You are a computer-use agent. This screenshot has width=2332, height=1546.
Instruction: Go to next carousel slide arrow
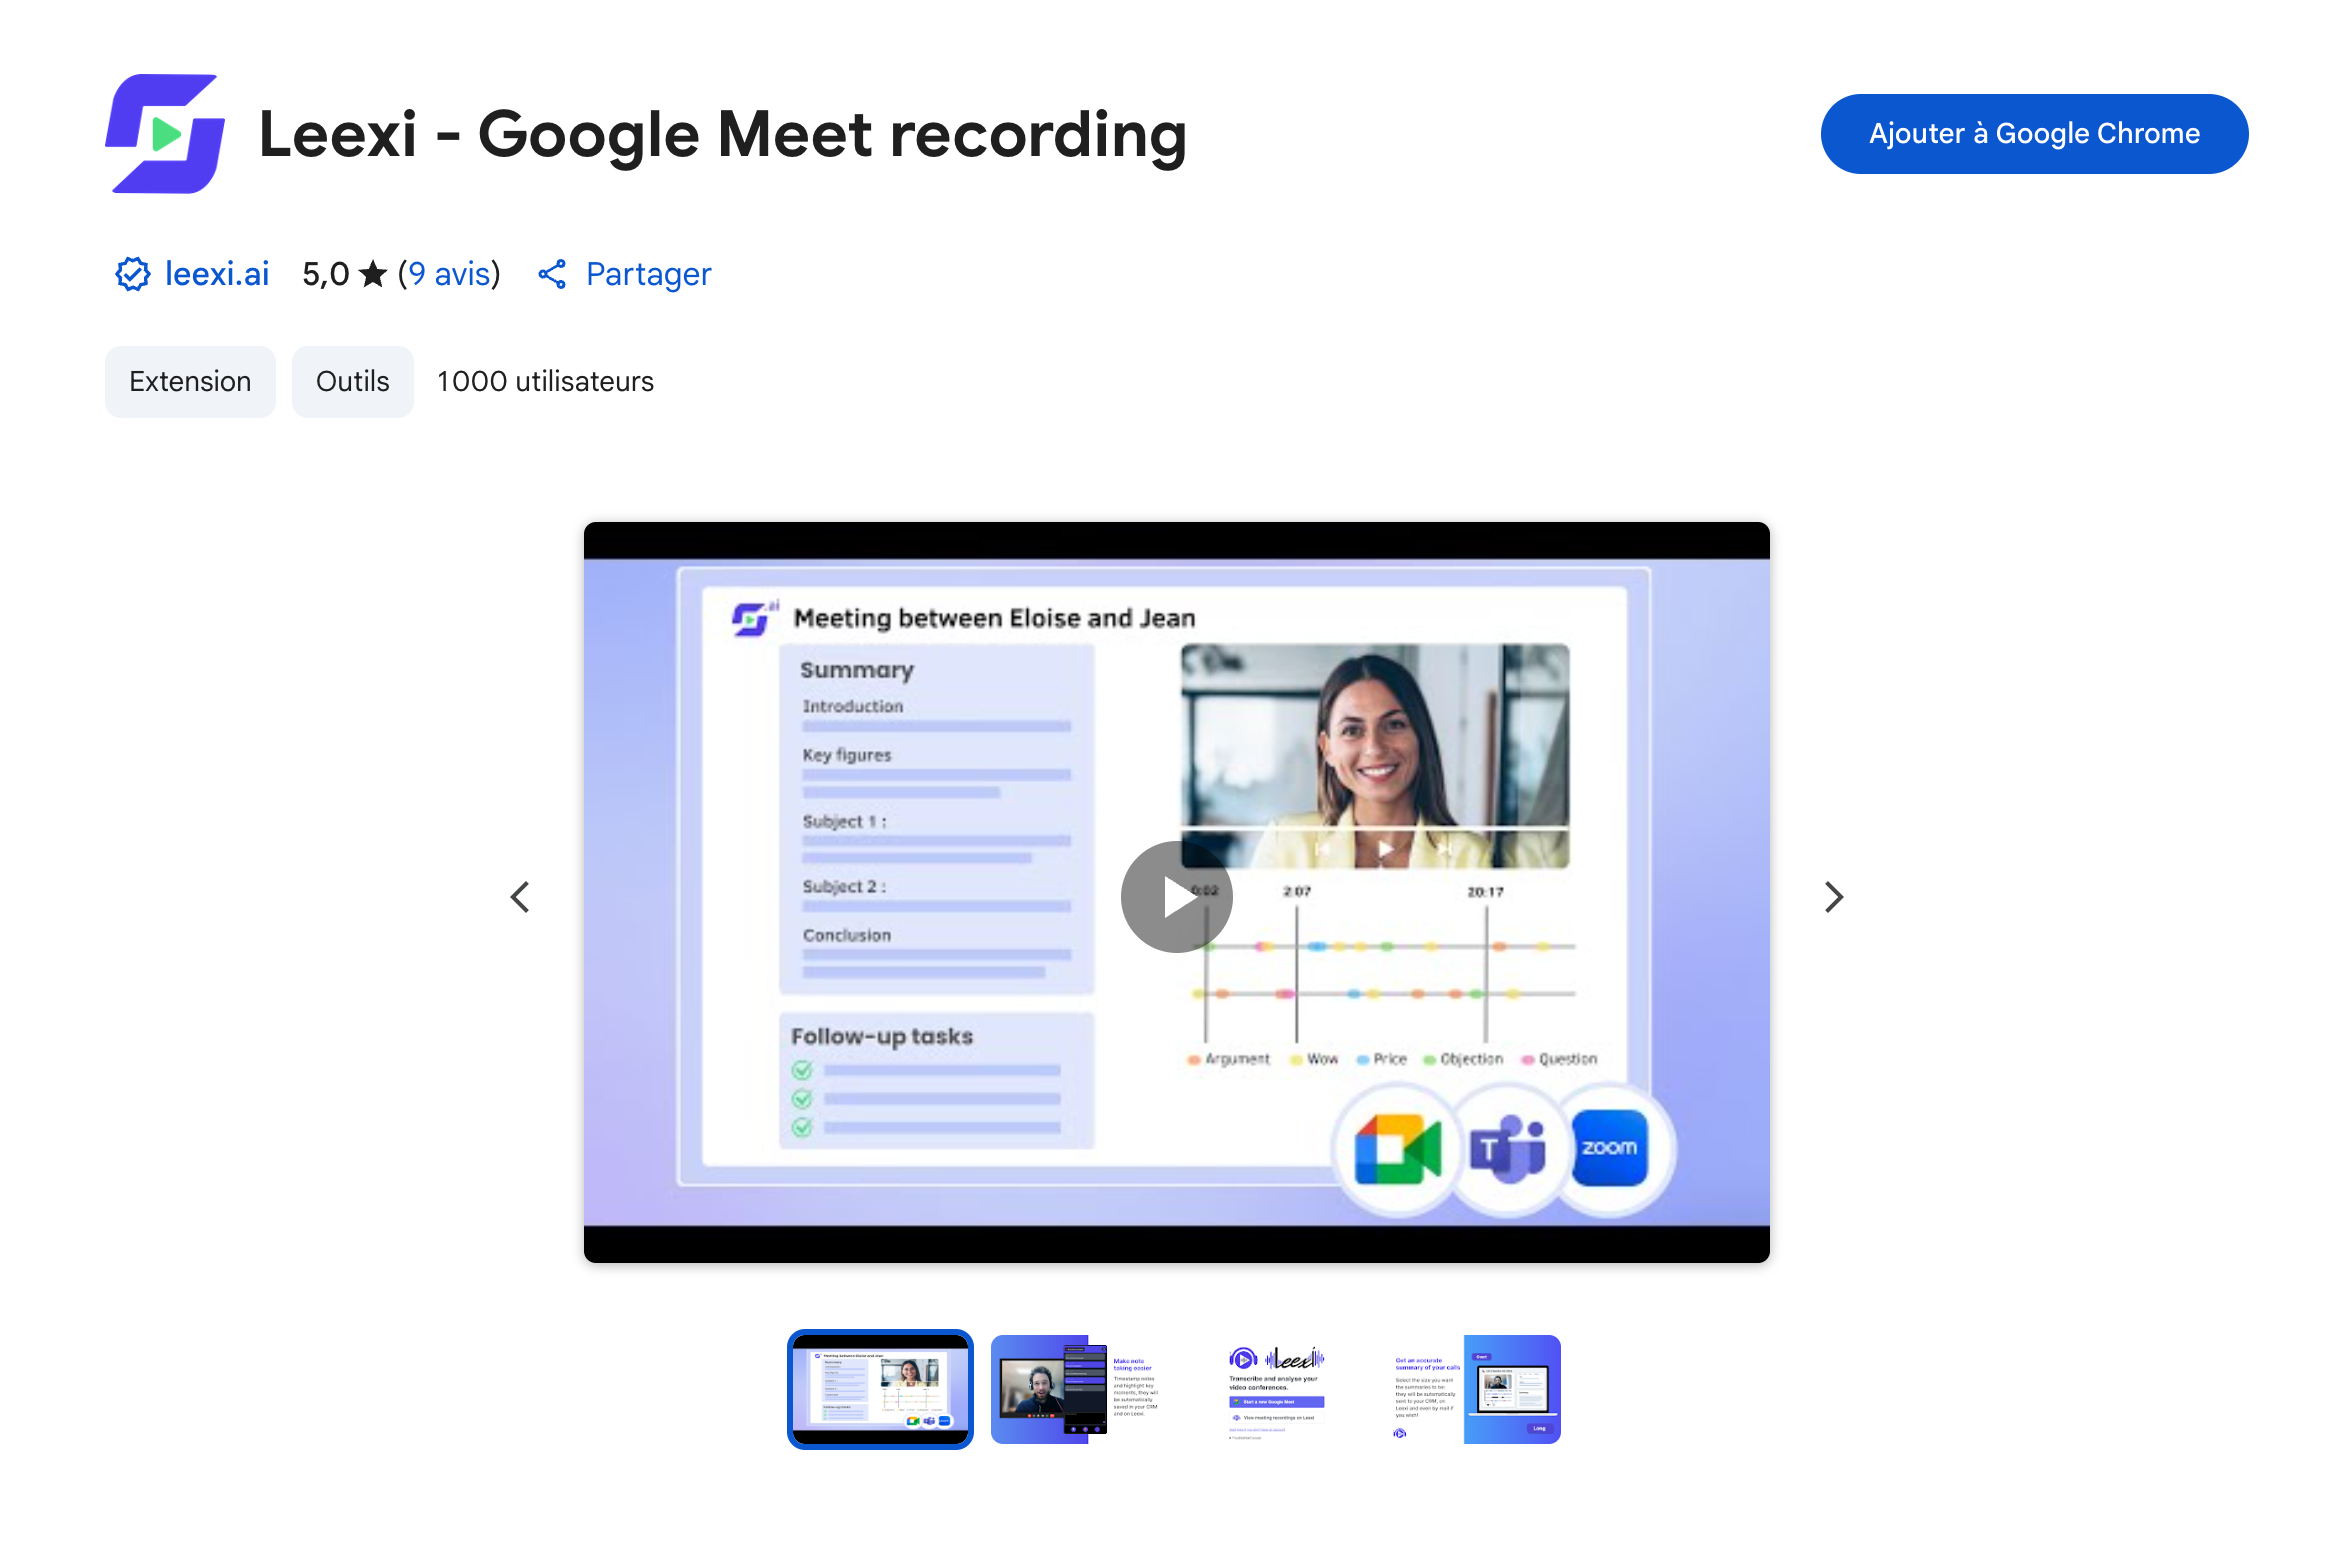tap(1833, 897)
